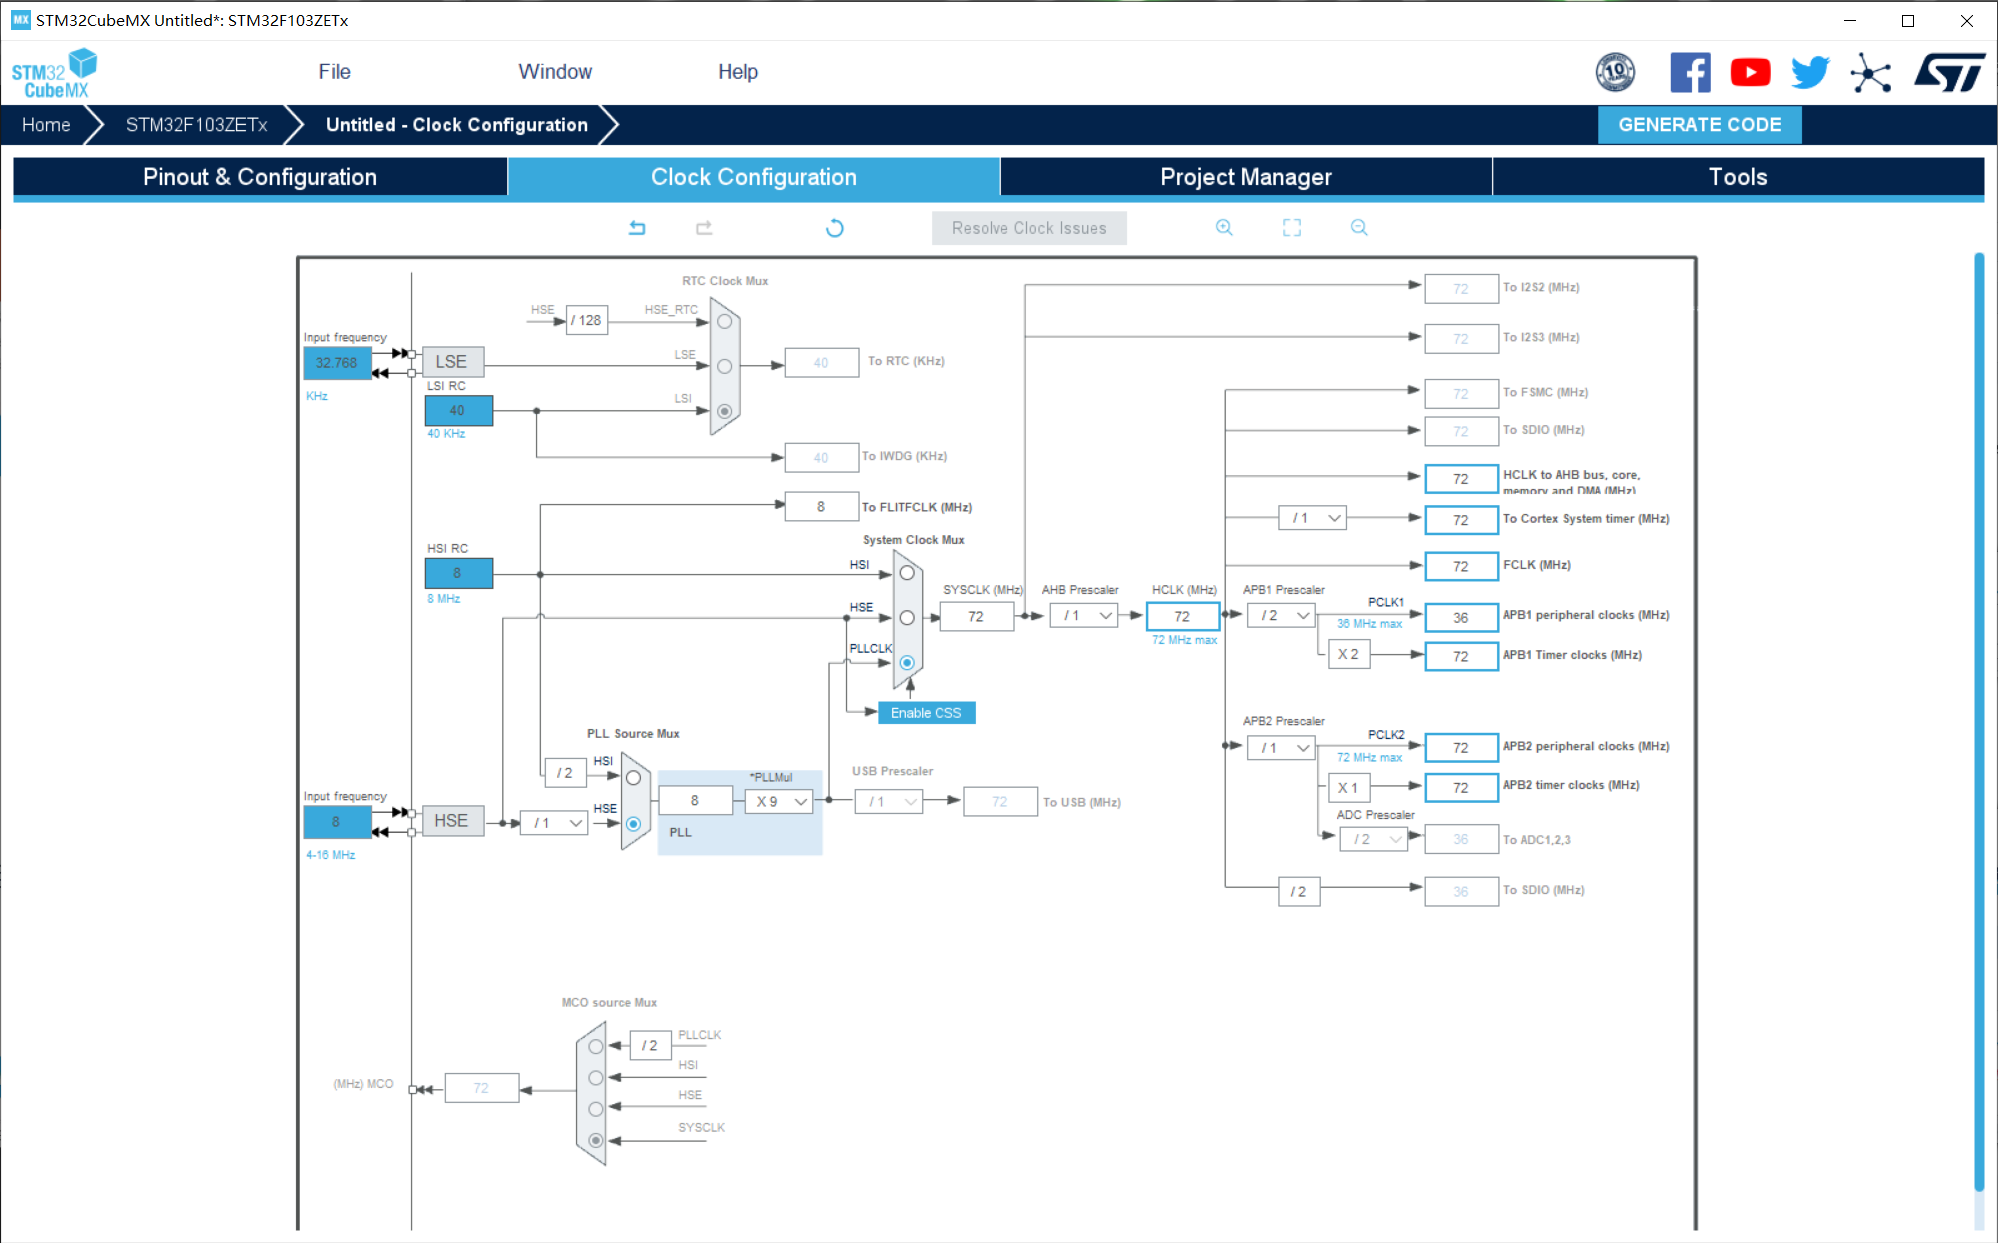This screenshot has height=1243, width=1998.
Task: Select PLL radio button in PLL Source Mux
Action: [x=635, y=818]
